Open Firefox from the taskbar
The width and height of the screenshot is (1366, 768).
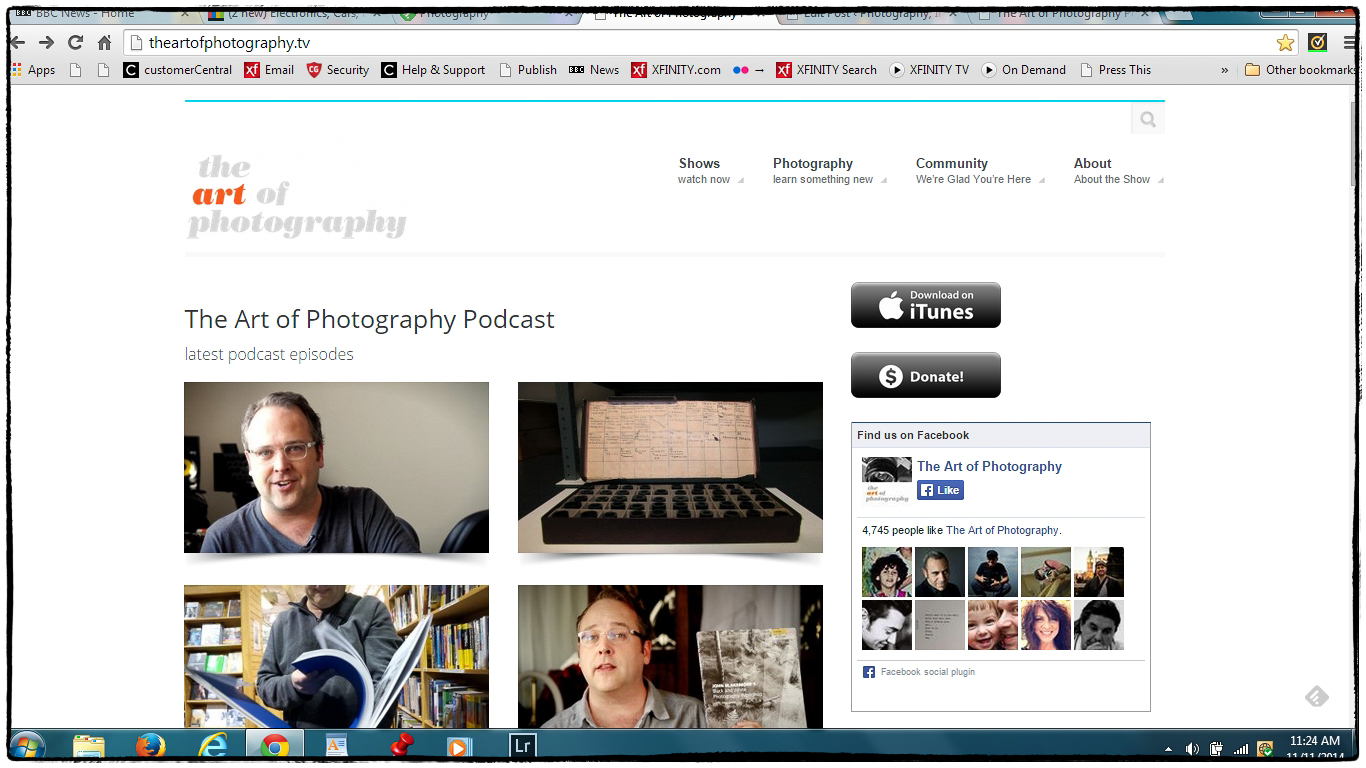(150, 745)
